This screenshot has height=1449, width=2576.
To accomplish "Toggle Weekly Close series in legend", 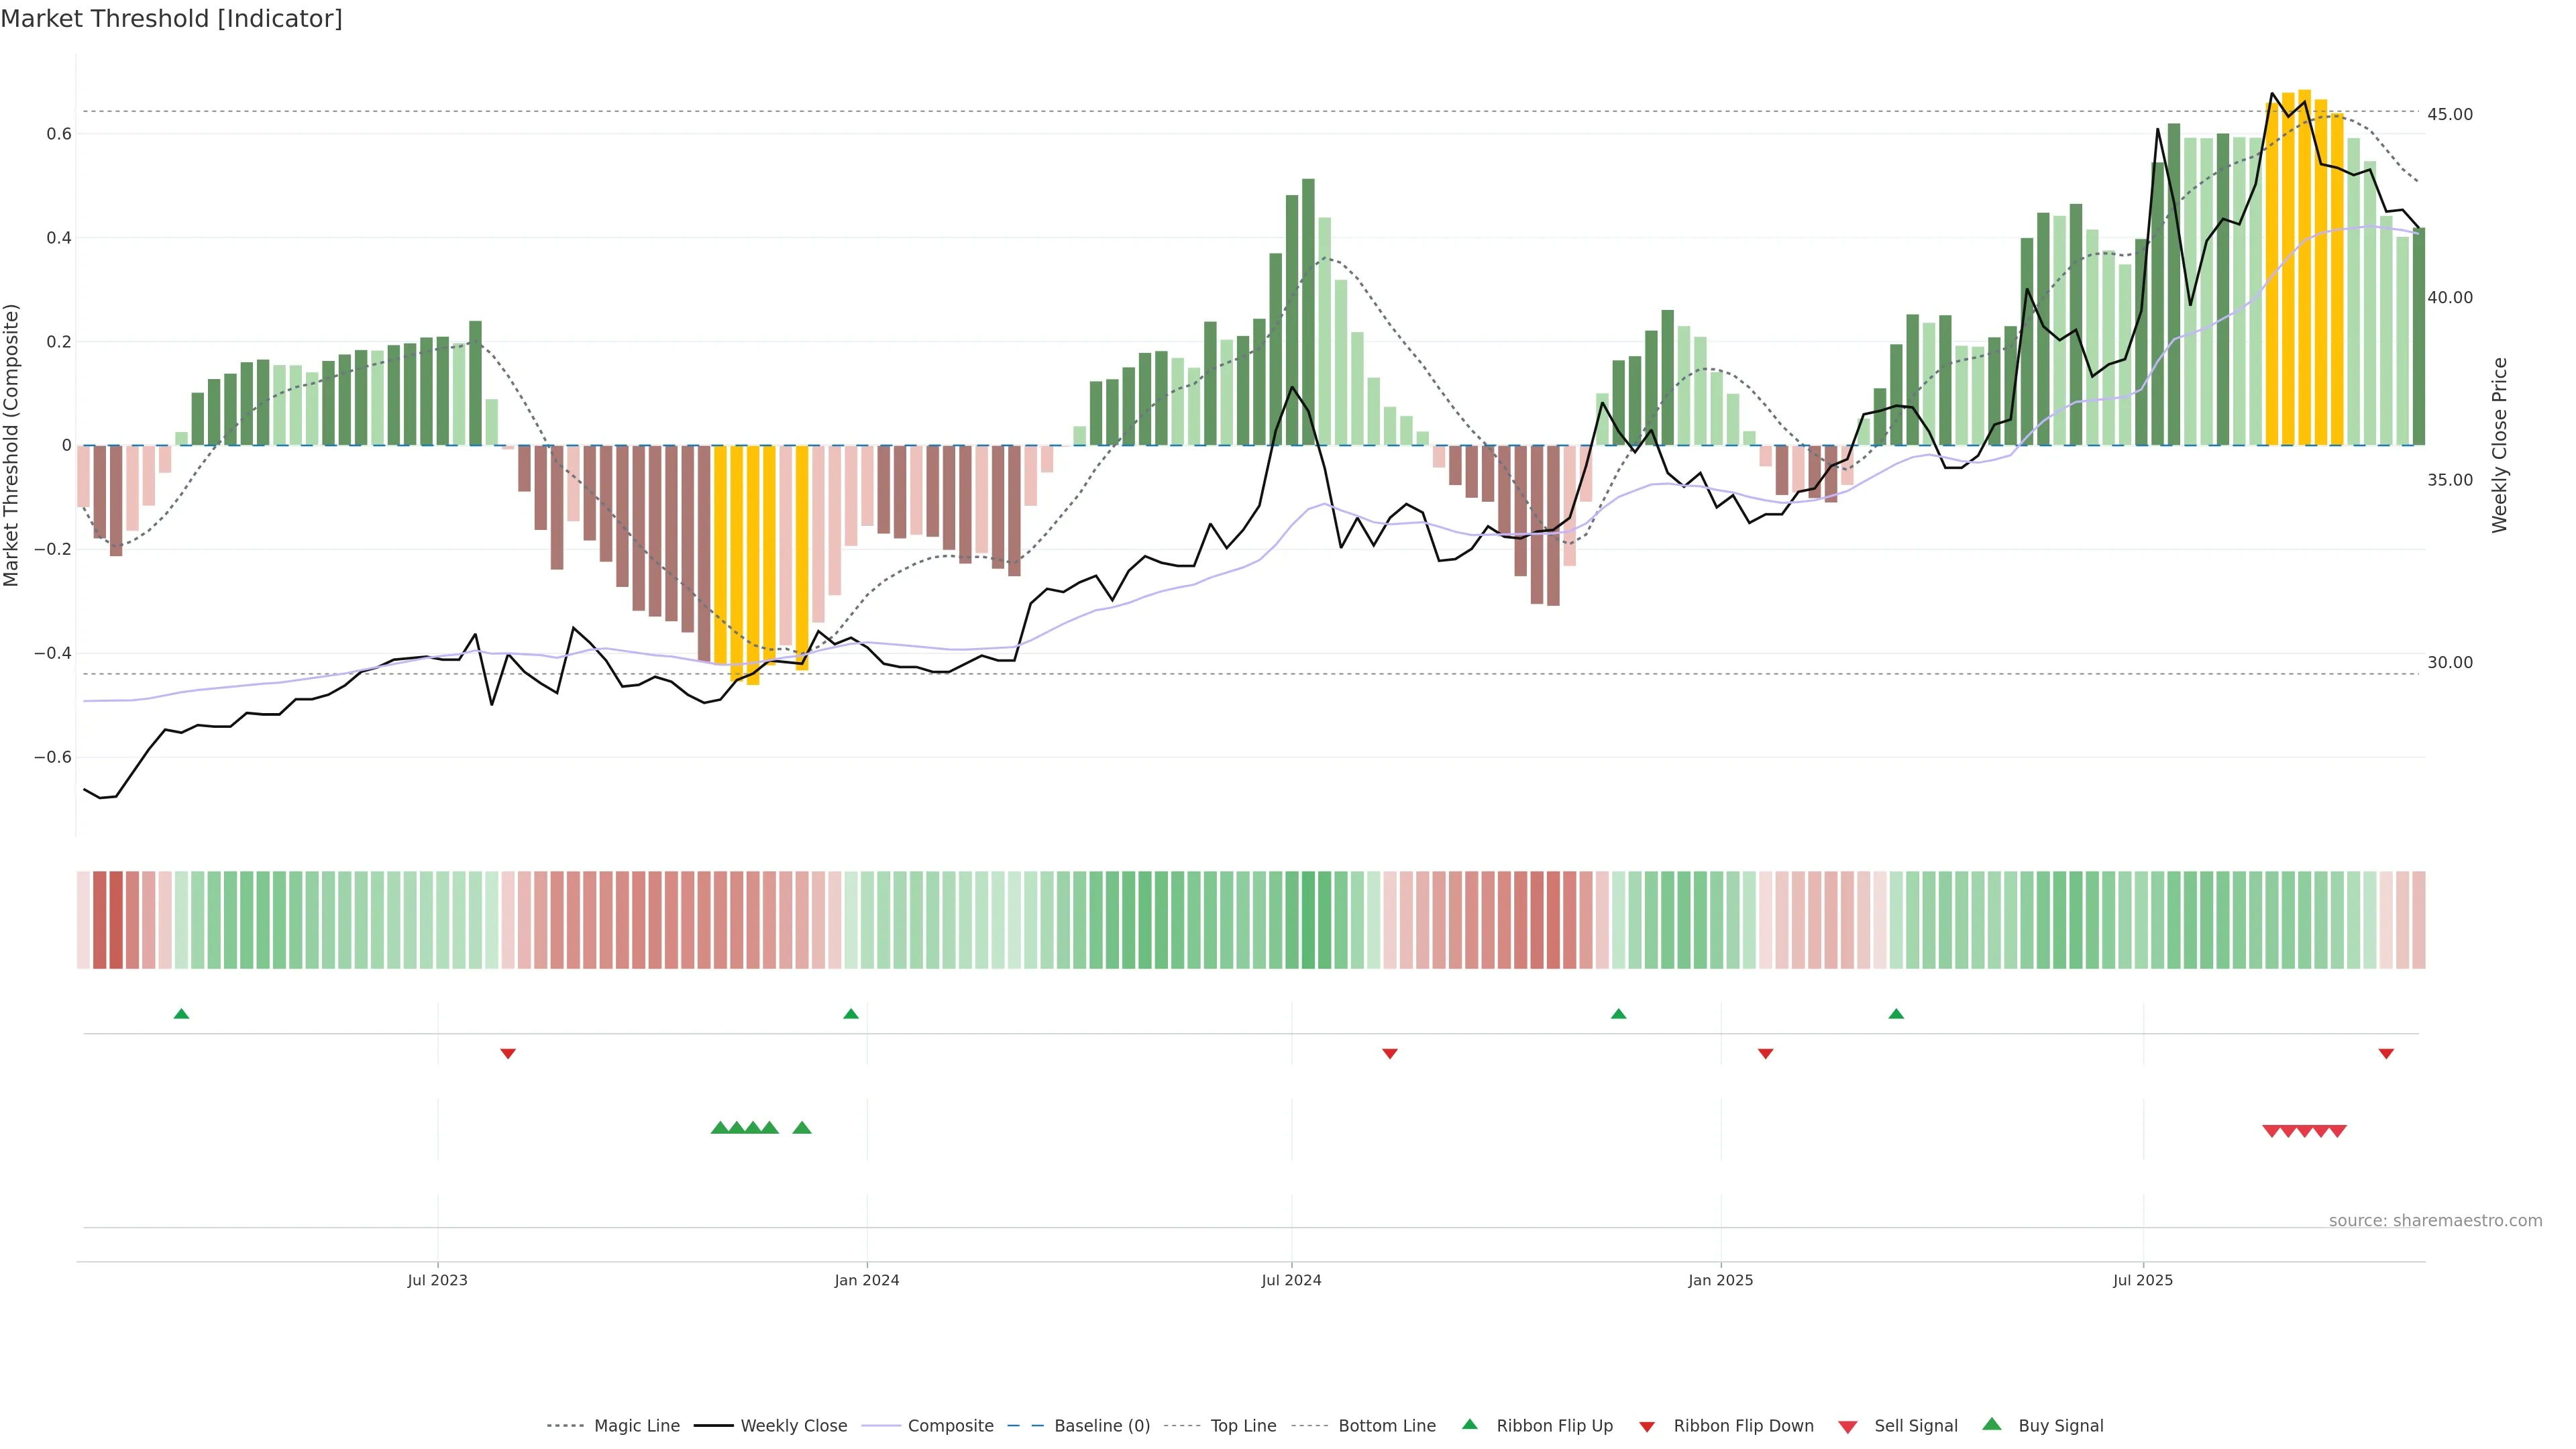I will click(793, 1426).
